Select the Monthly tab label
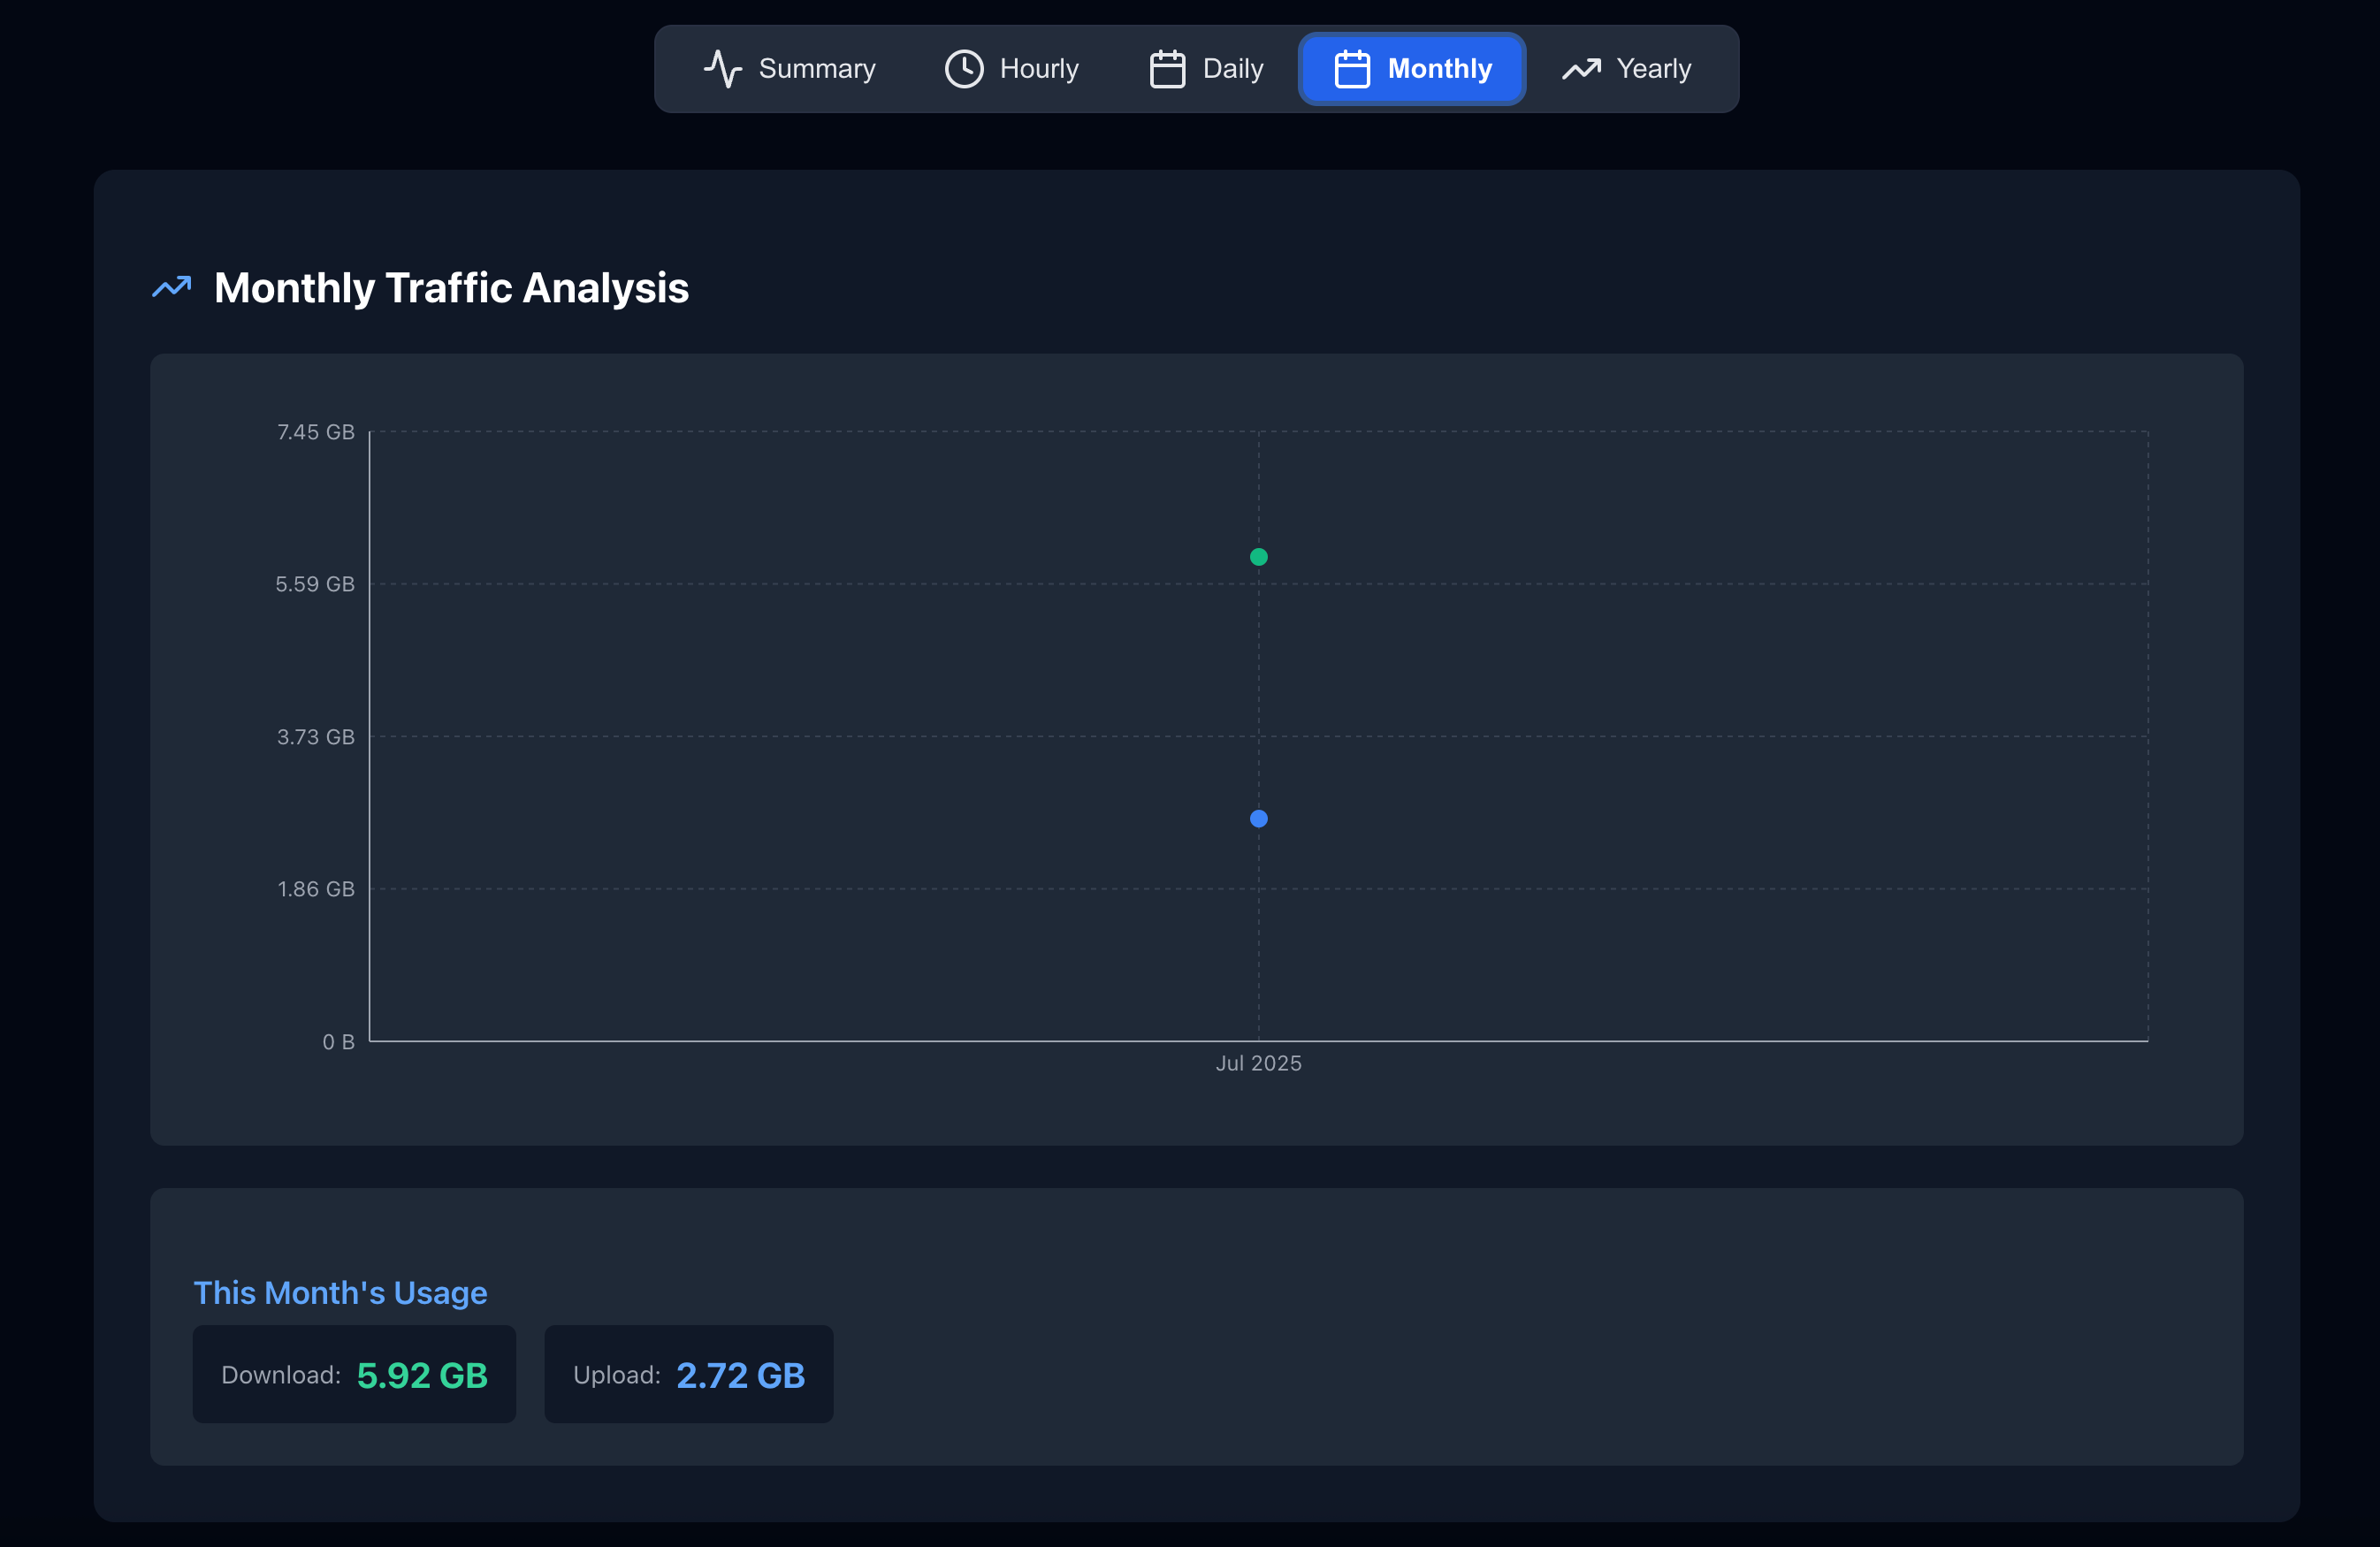This screenshot has width=2380, height=1547. tap(1439, 69)
